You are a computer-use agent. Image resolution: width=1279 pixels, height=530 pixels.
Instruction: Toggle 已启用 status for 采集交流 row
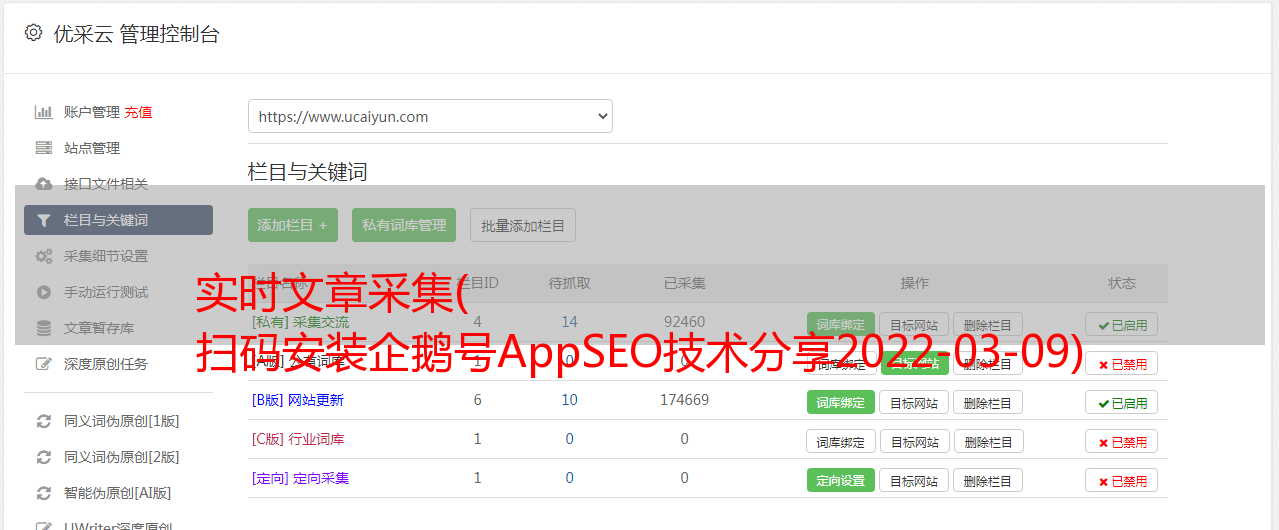coord(1122,324)
